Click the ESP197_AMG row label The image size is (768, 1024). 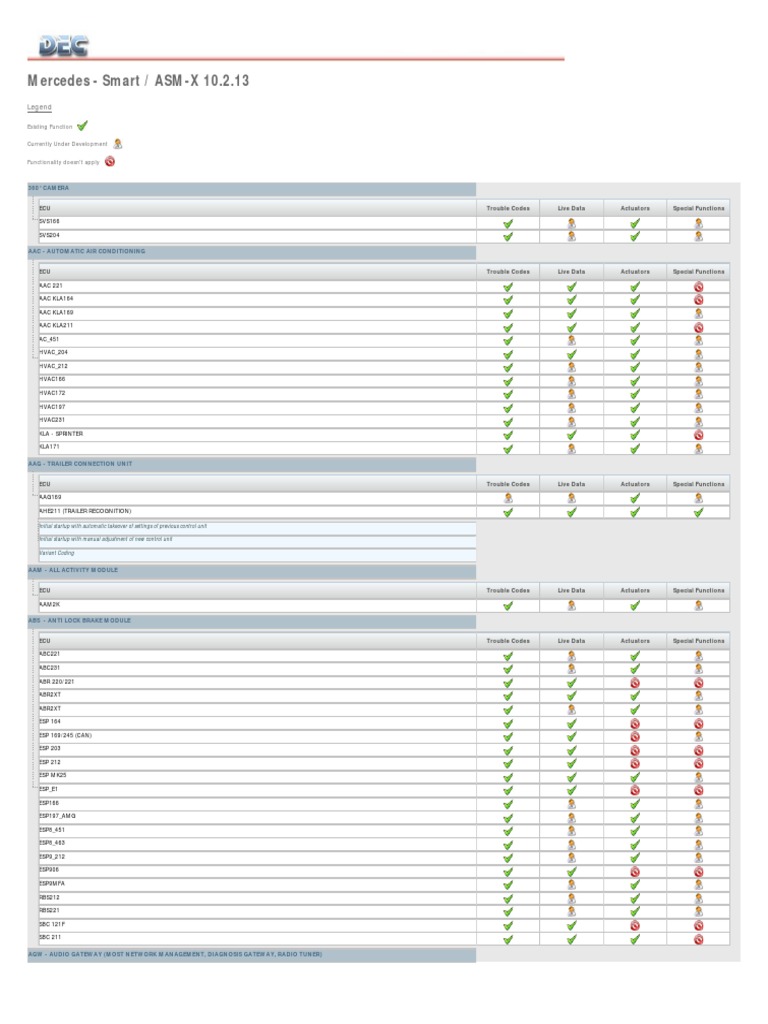pos(57,816)
